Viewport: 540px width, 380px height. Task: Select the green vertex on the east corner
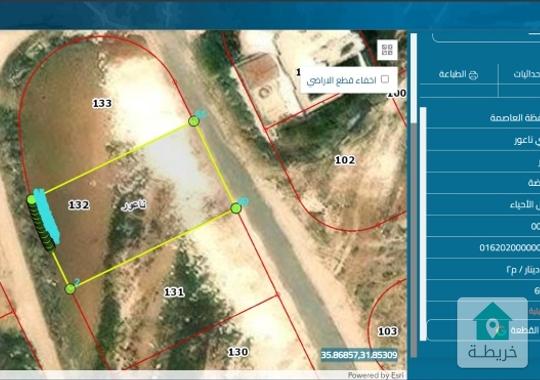236,208
